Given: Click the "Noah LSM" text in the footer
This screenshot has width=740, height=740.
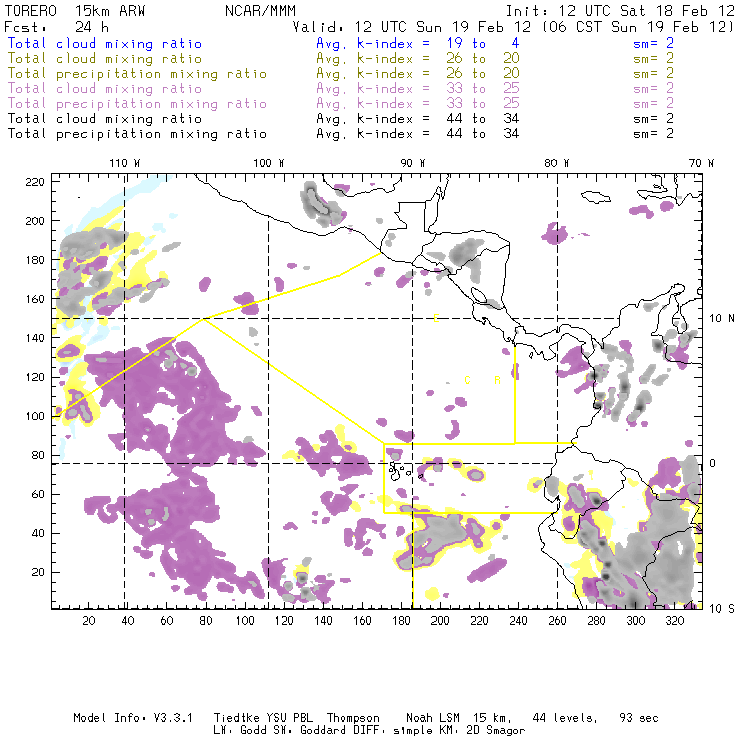Looking at the screenshot, I should [433, 718].
